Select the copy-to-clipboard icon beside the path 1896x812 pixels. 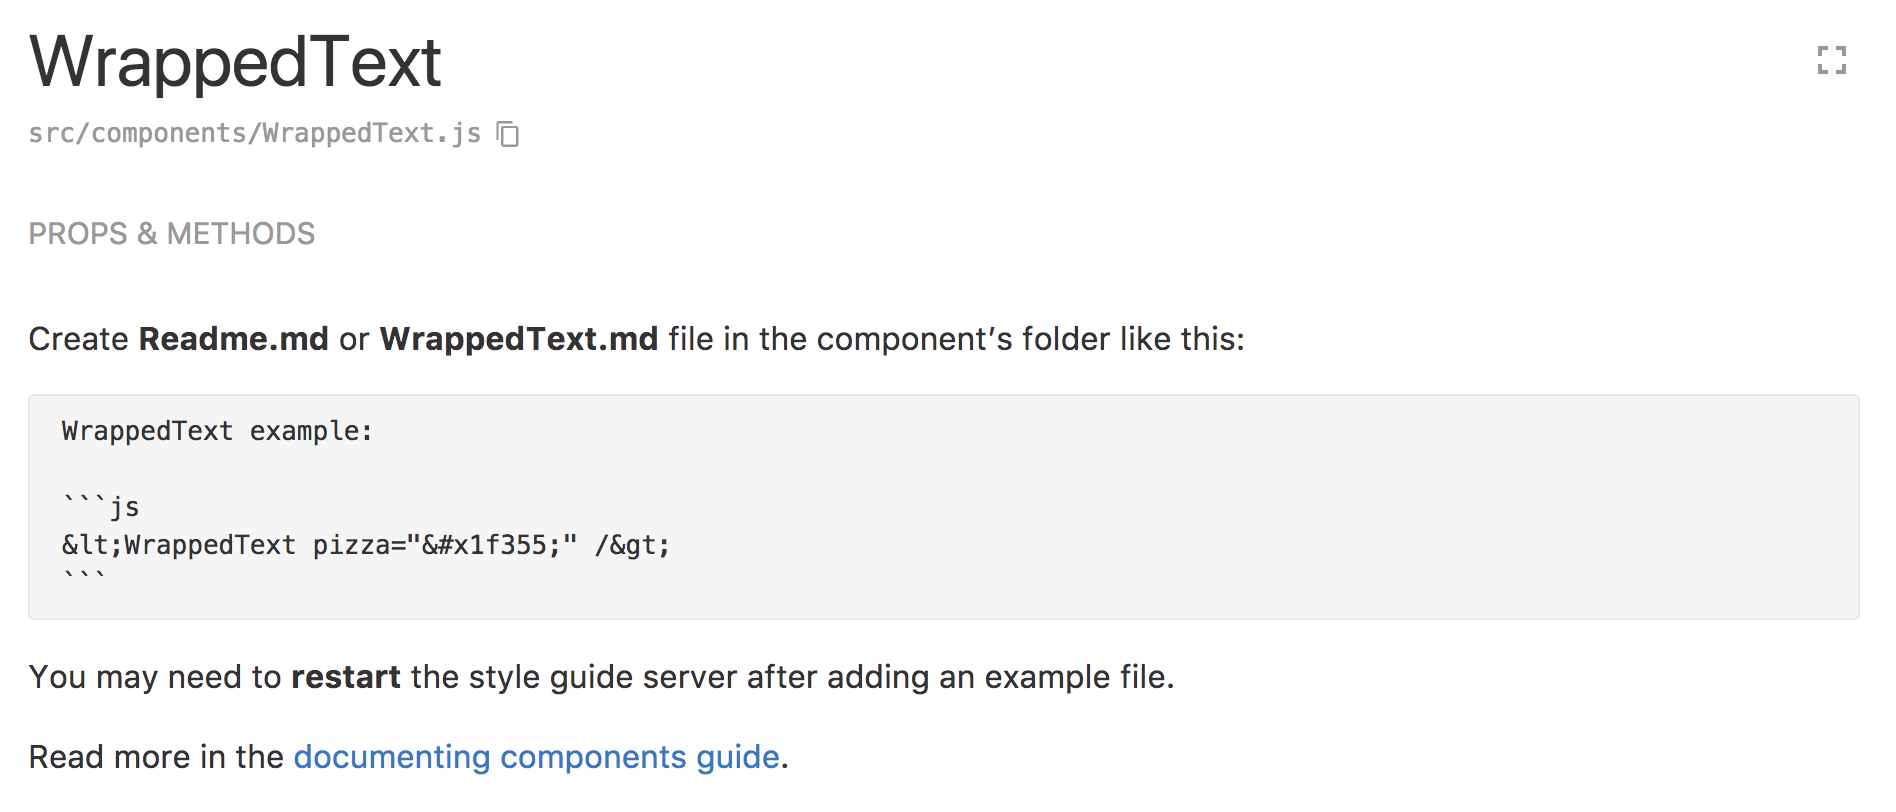click(x=508, y=133)
